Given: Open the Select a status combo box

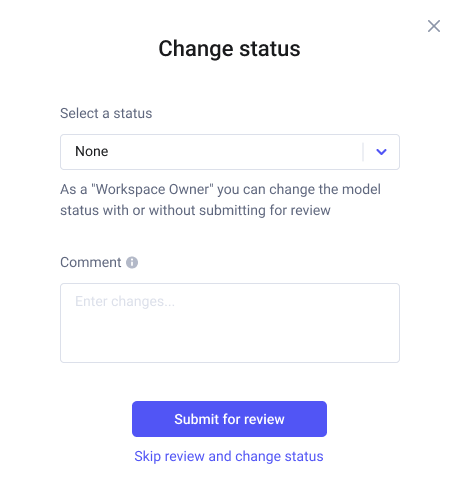Looking at the screenshot, I should (x=230, y=152).
